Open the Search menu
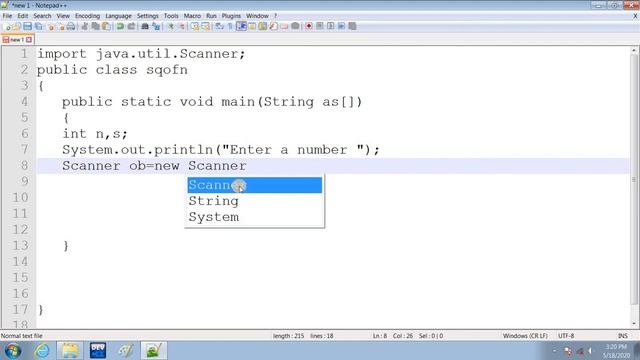 pos(42,16)
